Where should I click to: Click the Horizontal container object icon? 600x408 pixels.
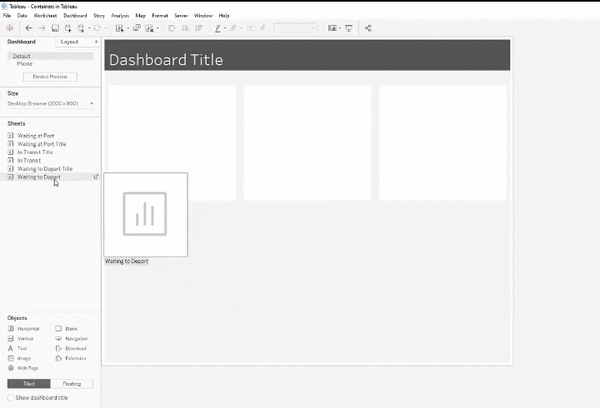coord(10,329)
